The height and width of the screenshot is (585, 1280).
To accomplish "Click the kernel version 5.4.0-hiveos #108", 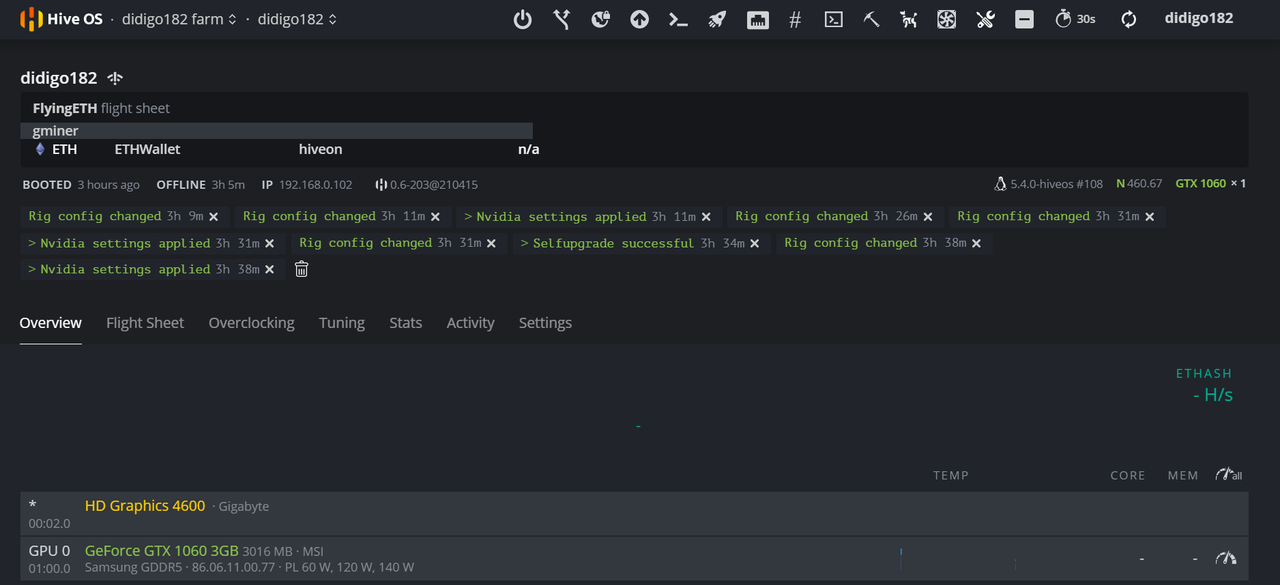I will coord(1056,184).
